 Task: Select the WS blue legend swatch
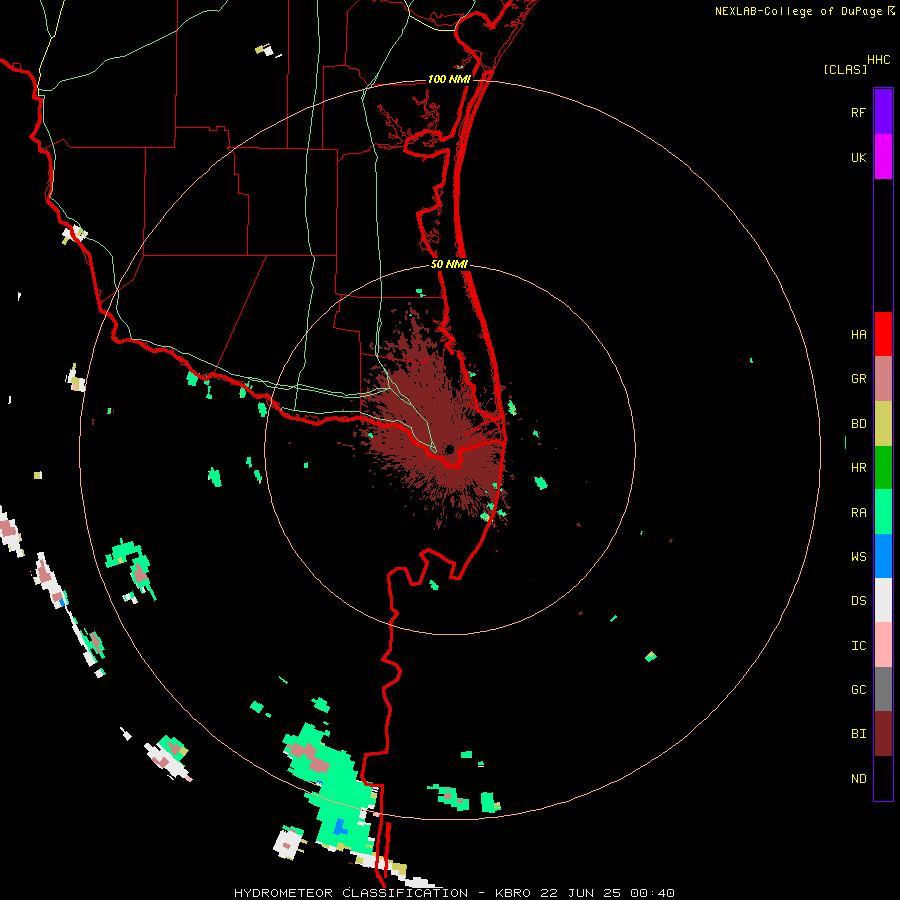[883, 556]
